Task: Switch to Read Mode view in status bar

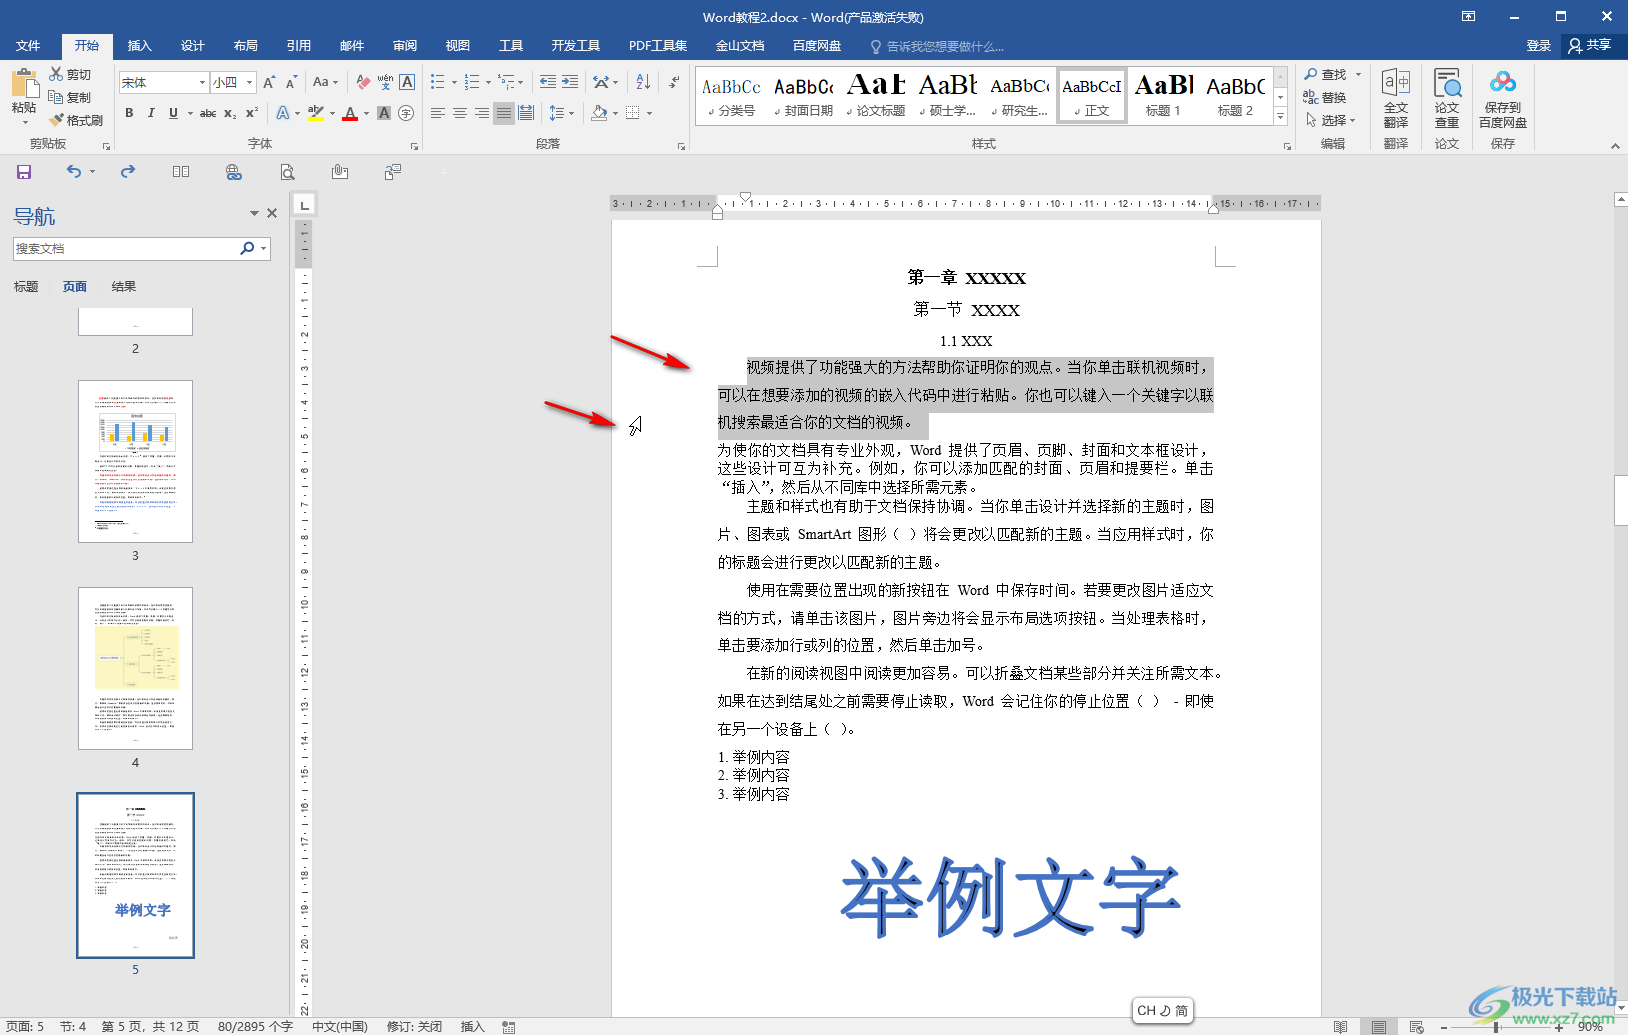Action: tap(1340, 1027)
